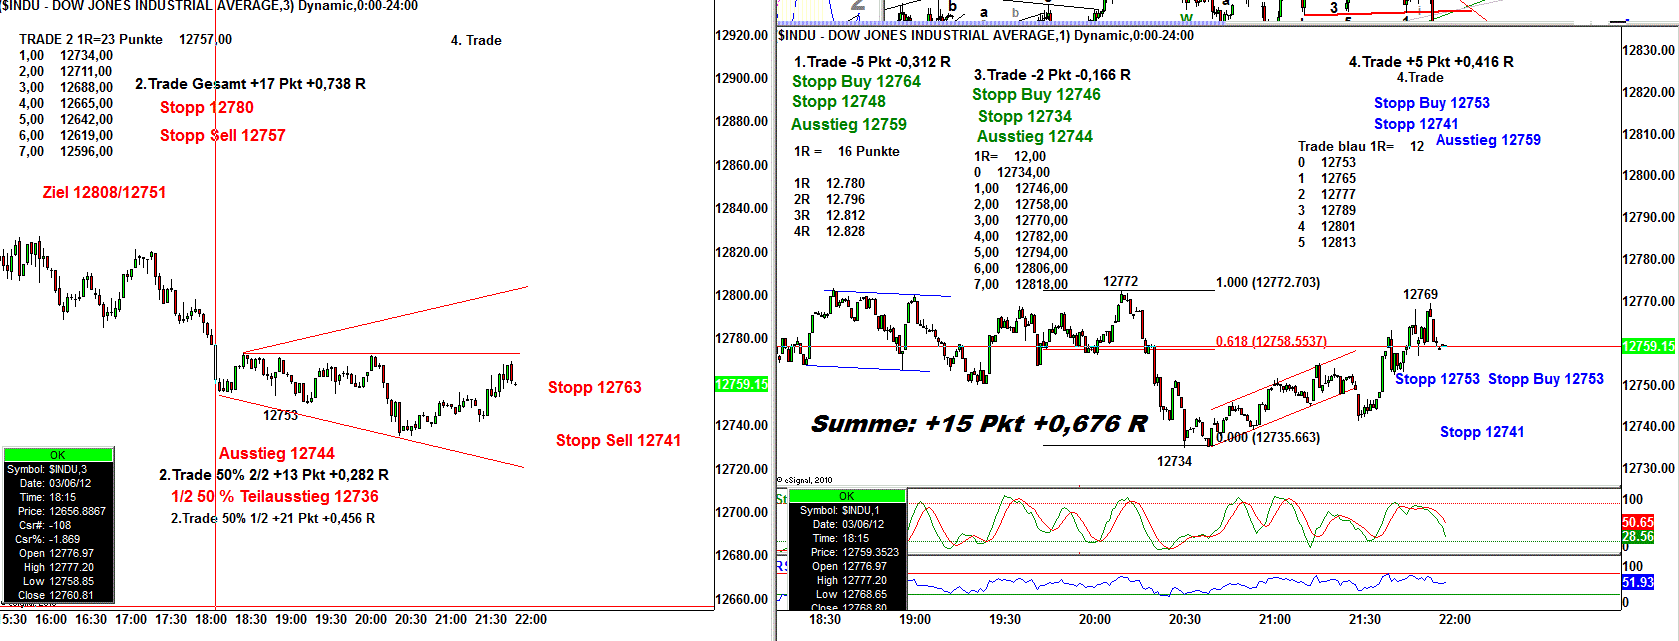Click the '4.Trade +5 Pkt +0,416 R' heading

tap(1430, 62)
